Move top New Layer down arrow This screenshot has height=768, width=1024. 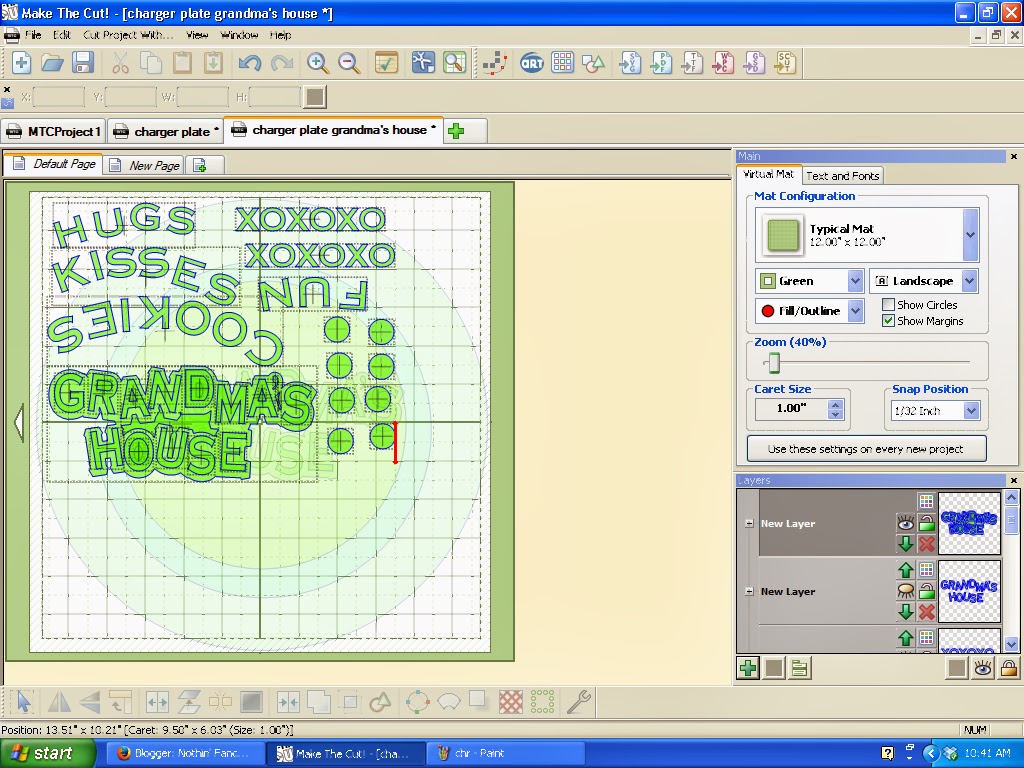906,543
